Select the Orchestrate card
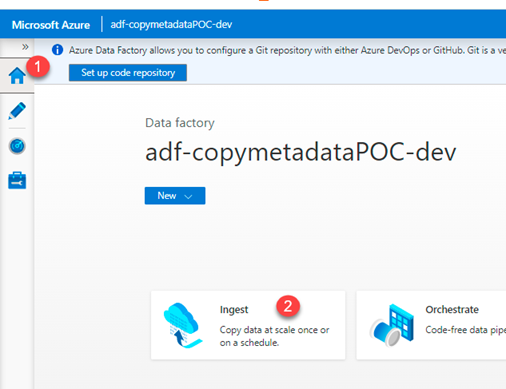Image resolution: width=506 pixels, height=389 pixels. [431, 325]
